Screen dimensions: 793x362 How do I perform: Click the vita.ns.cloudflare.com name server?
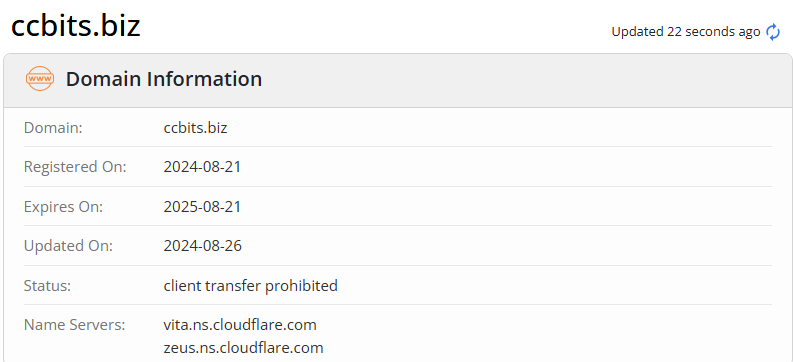coord(240,325)
